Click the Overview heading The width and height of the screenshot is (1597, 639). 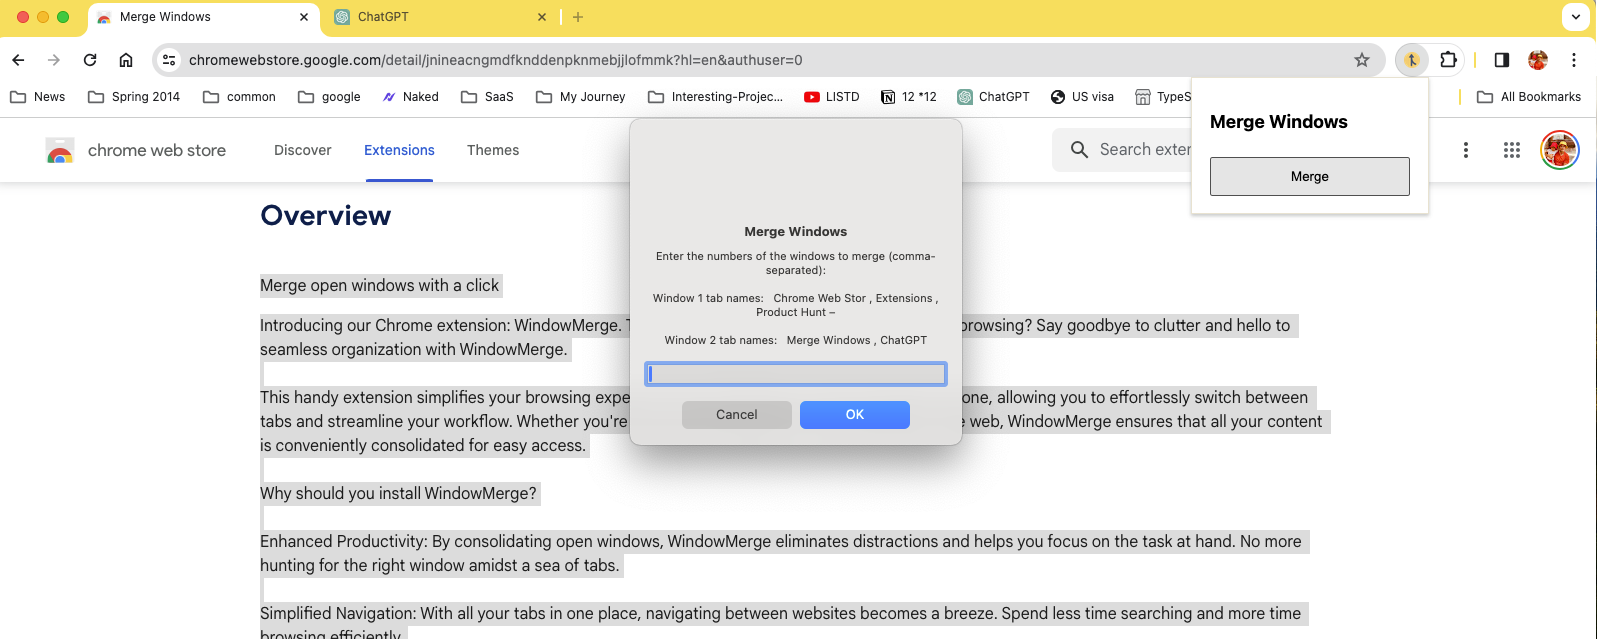326,215
